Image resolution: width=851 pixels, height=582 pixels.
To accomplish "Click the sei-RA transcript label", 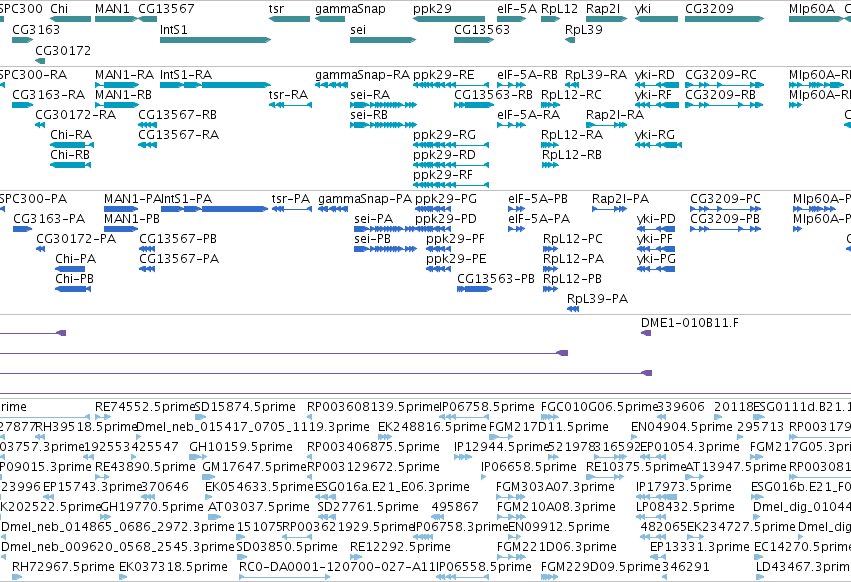I will [x=370, y=94].
